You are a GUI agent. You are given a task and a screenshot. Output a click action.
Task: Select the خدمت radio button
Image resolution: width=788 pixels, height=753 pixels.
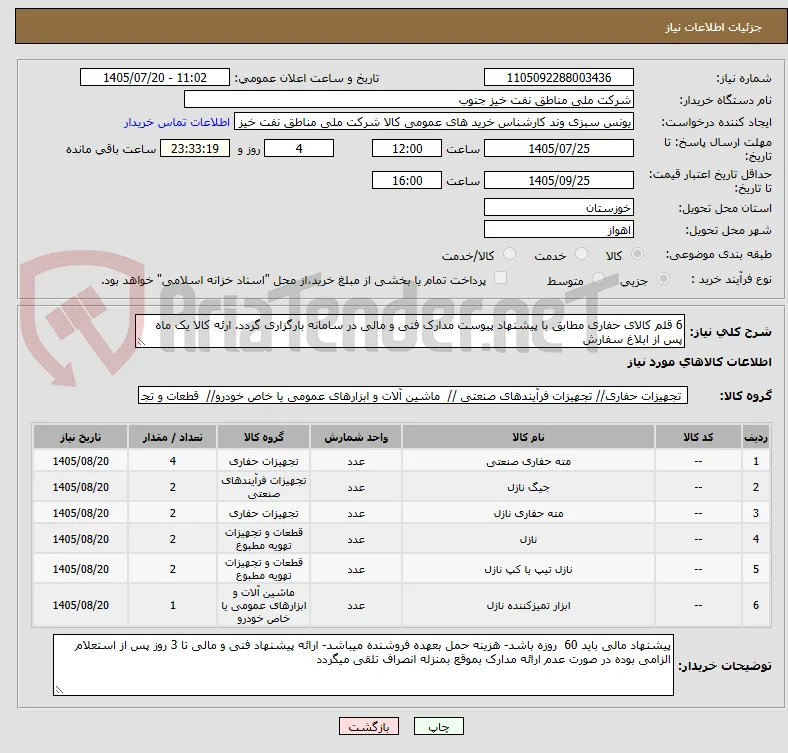(581, 254)
